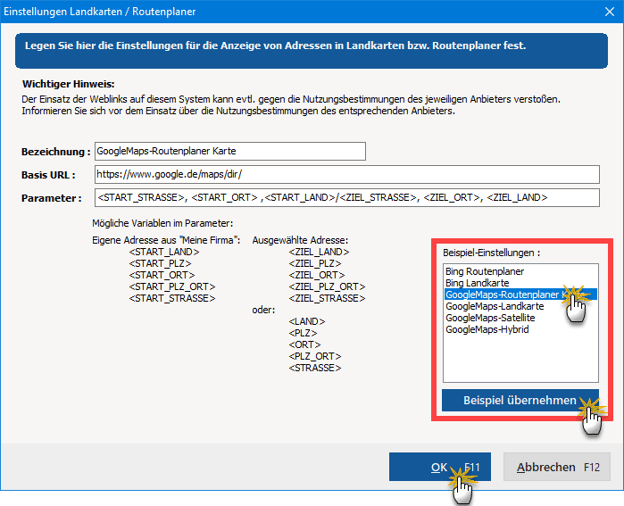Click the <START_LAND> variable text
Viewport: 624px width, 506px height.
164,252
